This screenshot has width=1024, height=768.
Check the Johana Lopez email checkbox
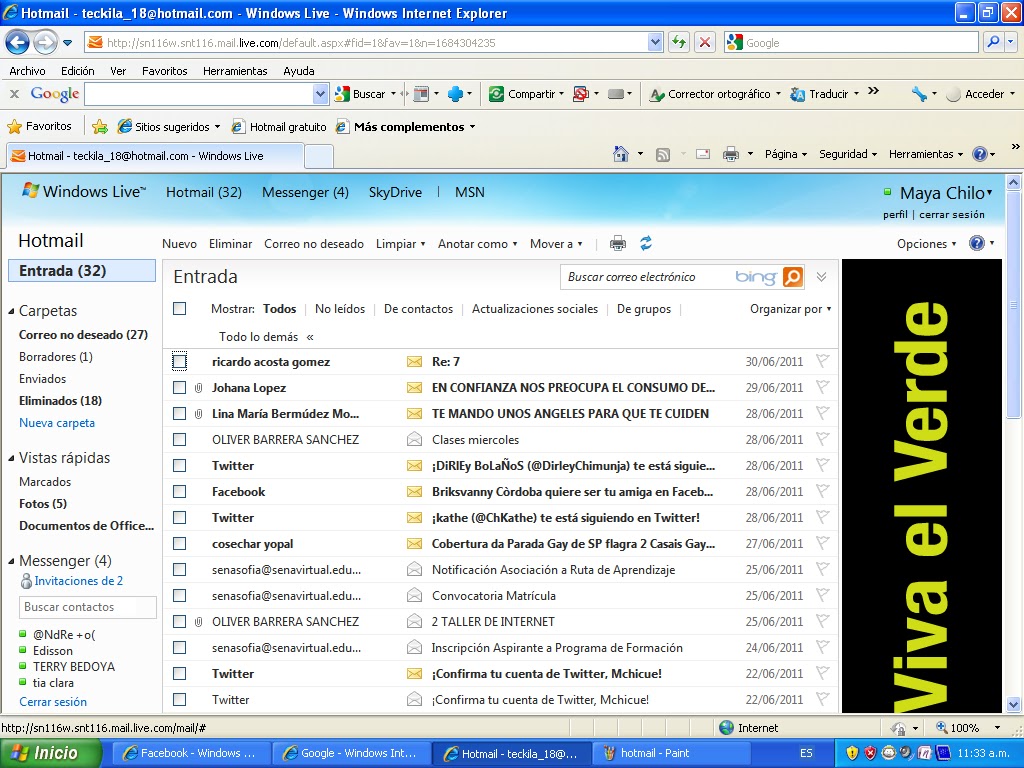180,387
